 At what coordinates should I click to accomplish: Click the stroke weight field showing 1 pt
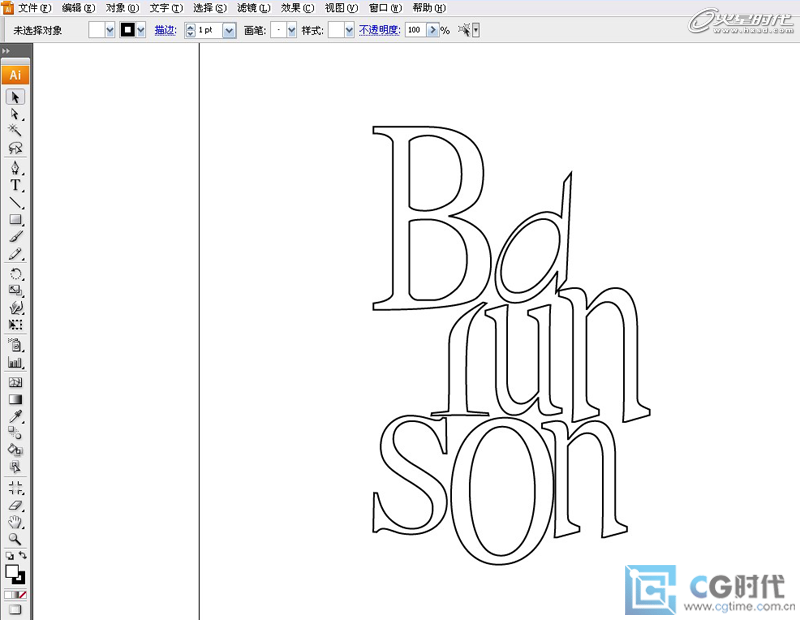pos(209,31)
